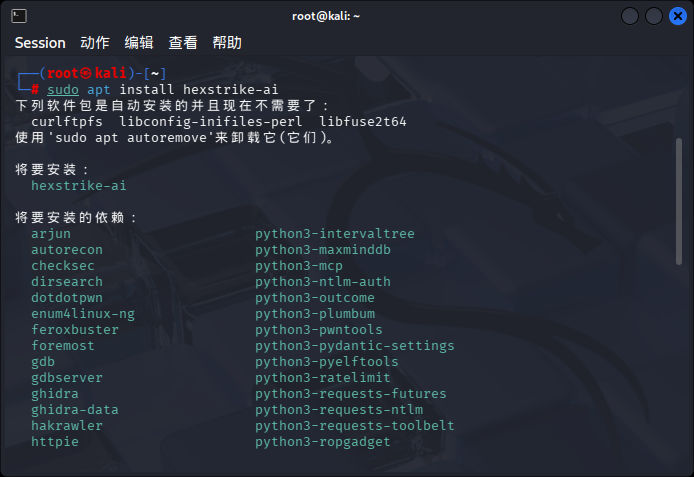Image resolution: width=694 pixels, height=477 pixels.
Task: Click the red root㉿kali prompt text
Action: pyautogui.click(x=87, y=73)
